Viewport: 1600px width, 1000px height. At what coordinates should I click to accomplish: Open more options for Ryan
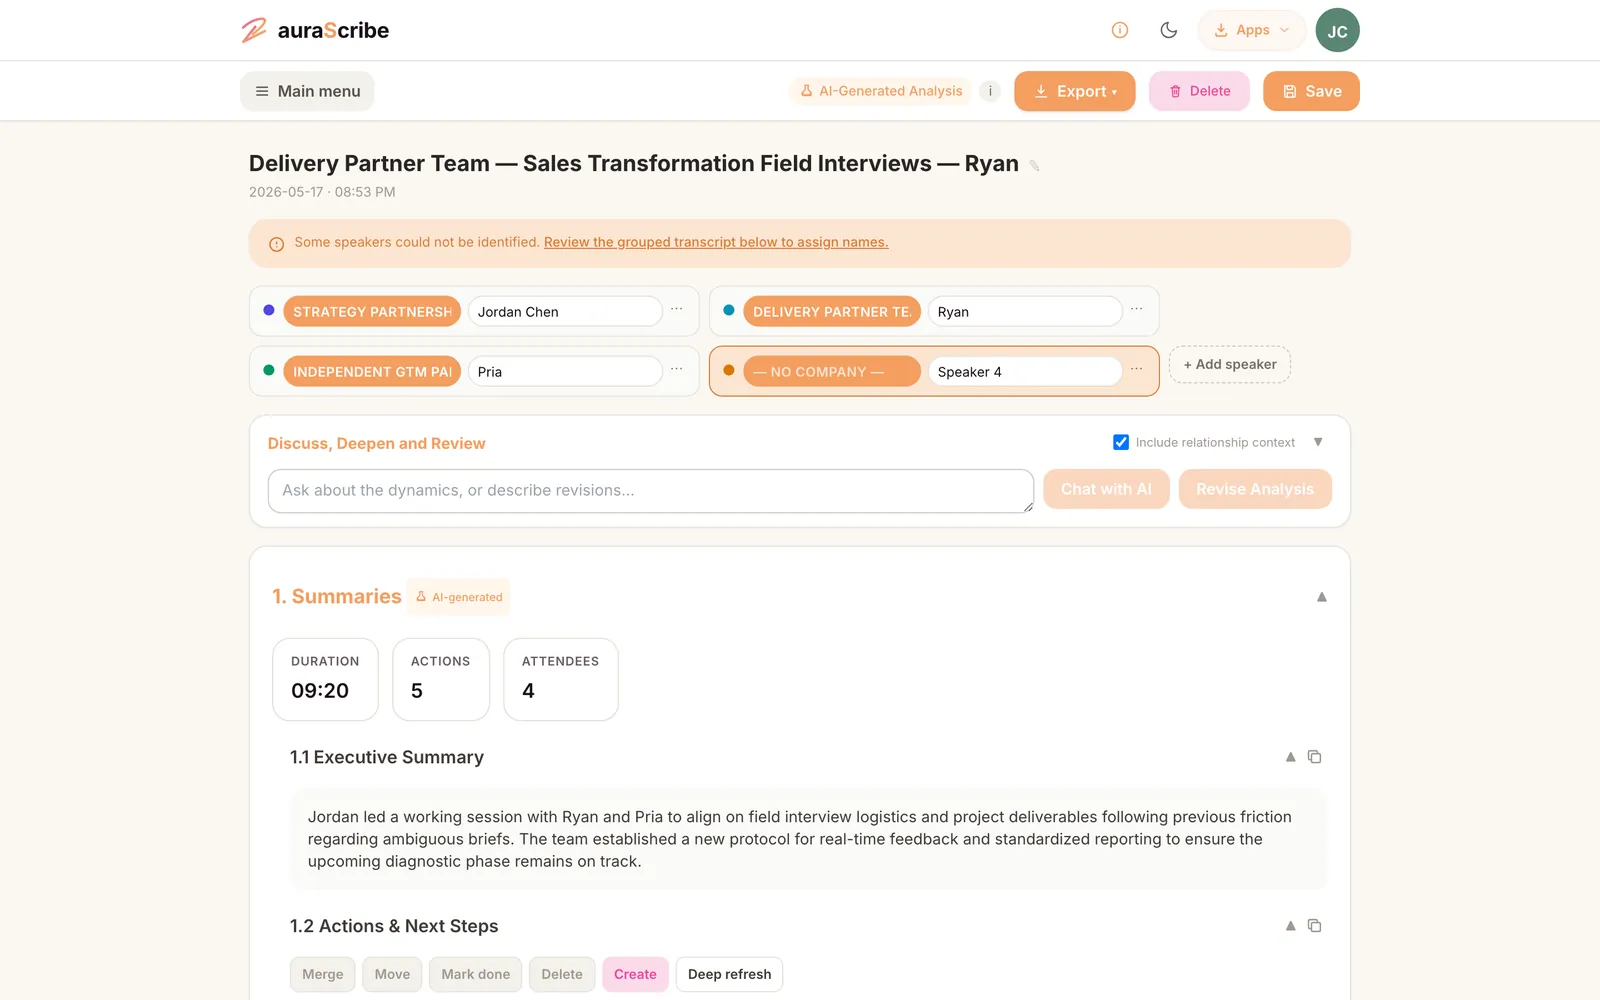[1137, 309]
